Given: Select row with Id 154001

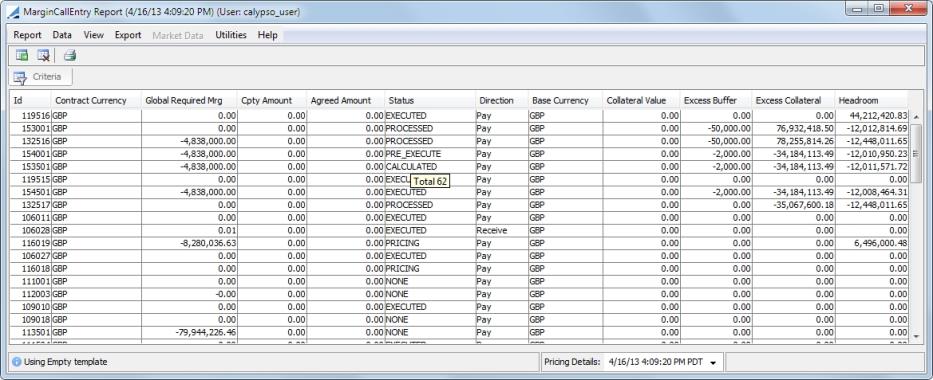Looking at the screenshot, I should [459, 153].
